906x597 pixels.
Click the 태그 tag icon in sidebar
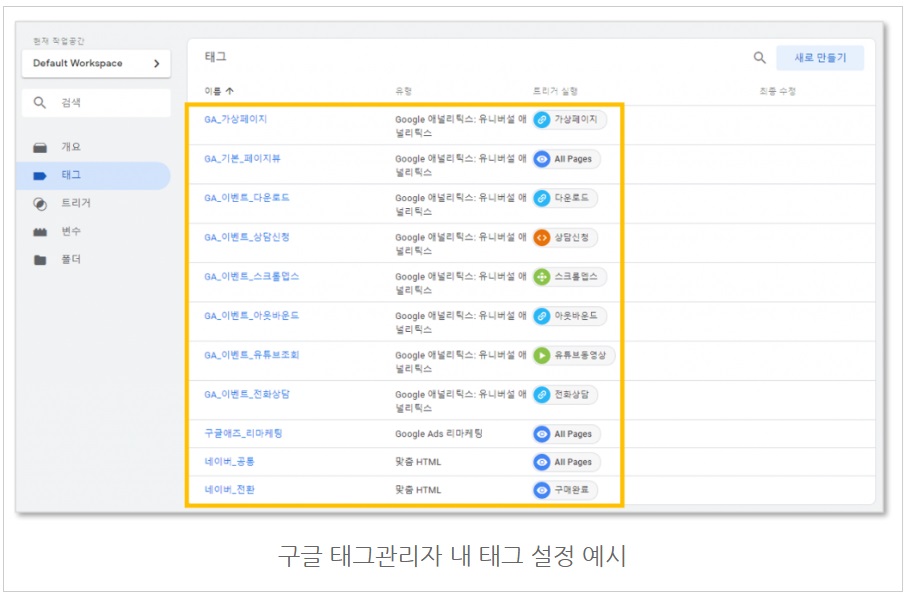[x=40, y=176]
